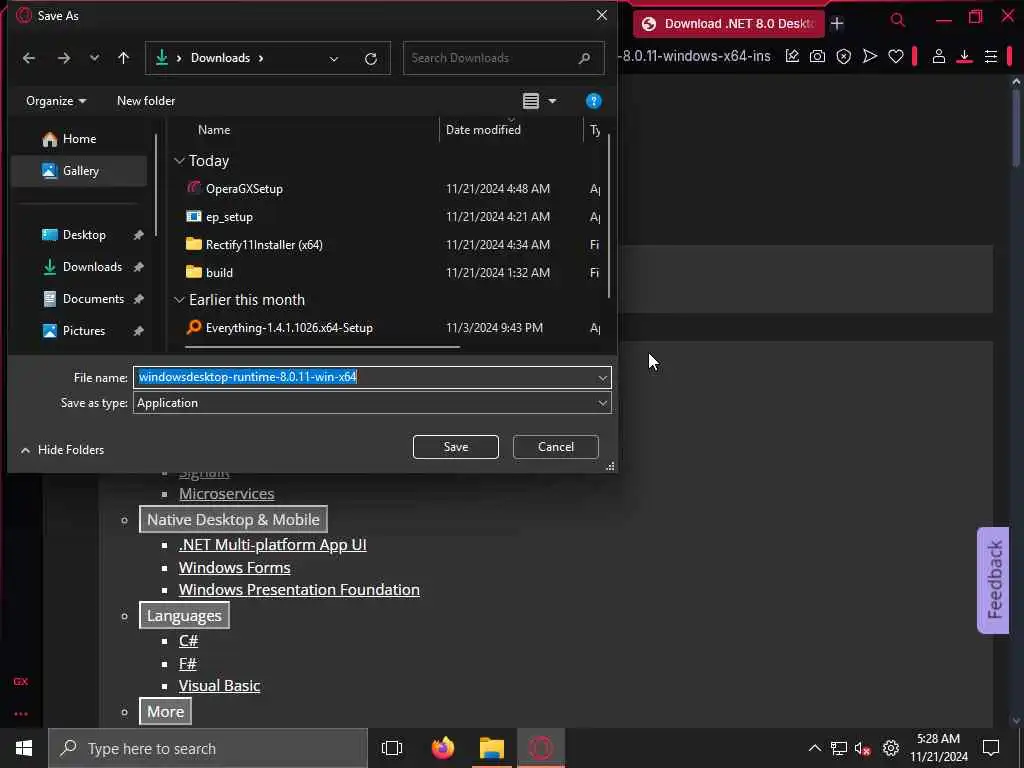This screenshot has width=1024, height=768.
Task: Refresh the Downloads folder listing
Action: (371, 59)
